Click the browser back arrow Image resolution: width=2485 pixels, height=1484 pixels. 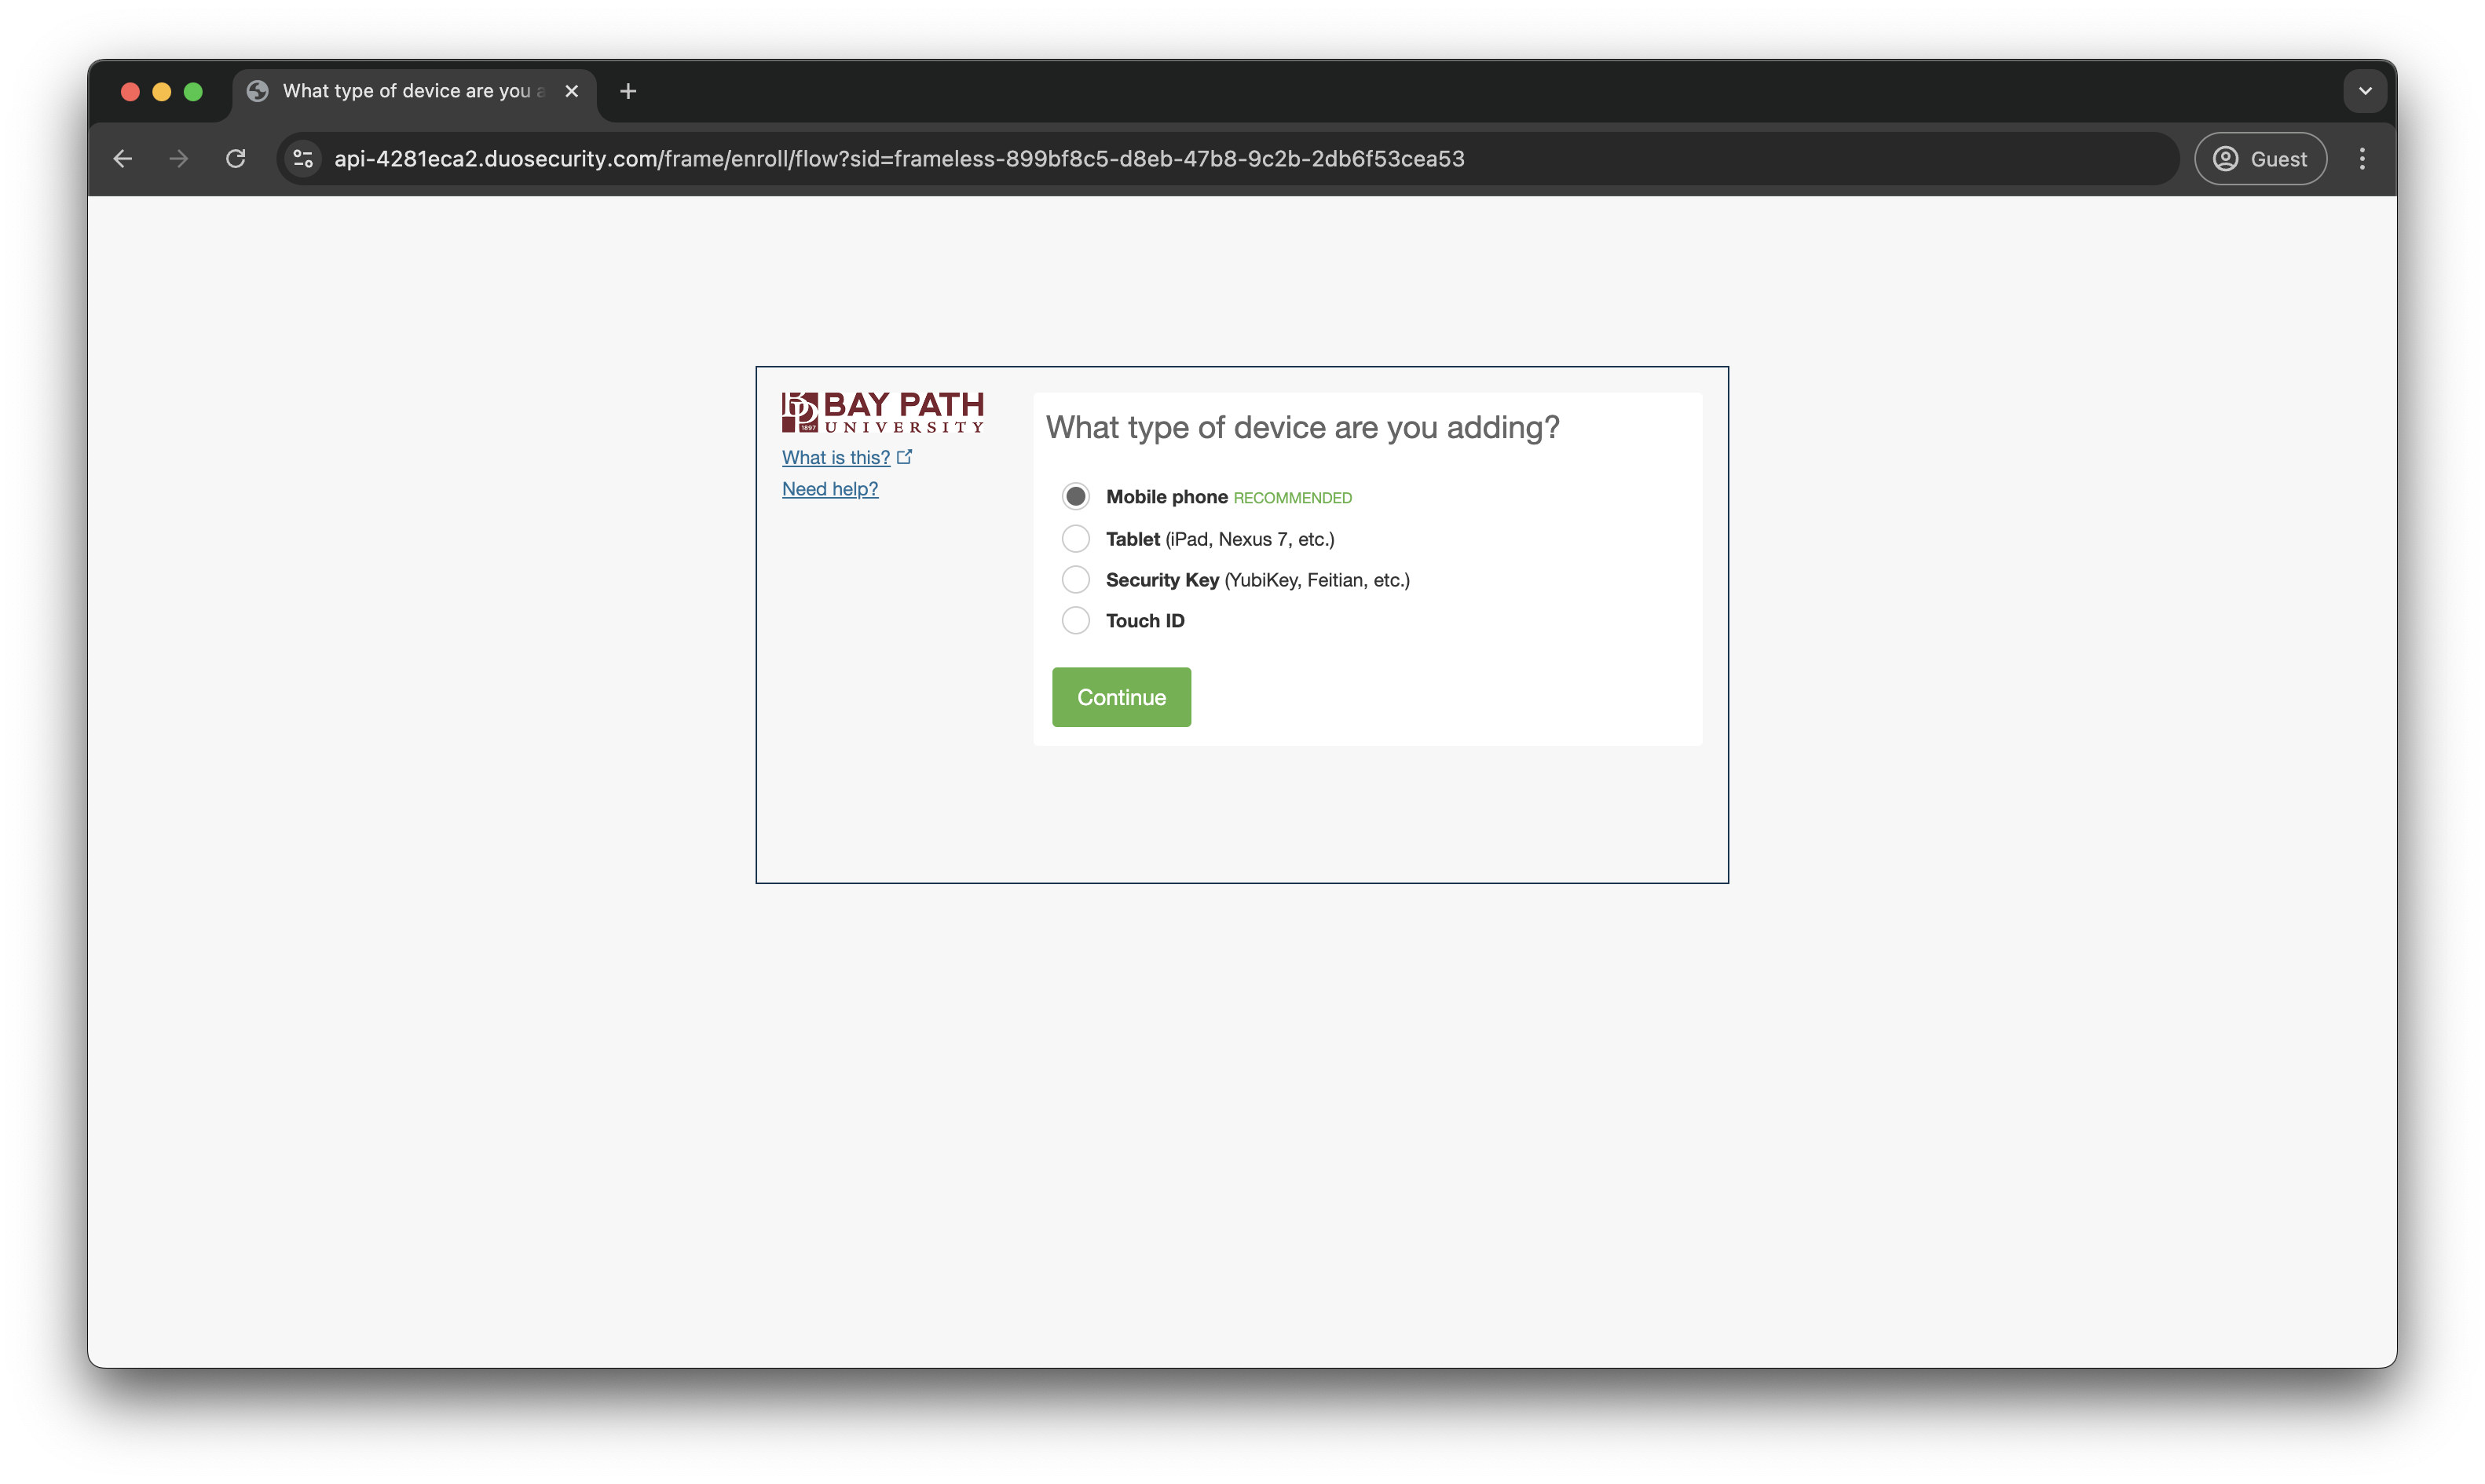[x=123, y=159]
